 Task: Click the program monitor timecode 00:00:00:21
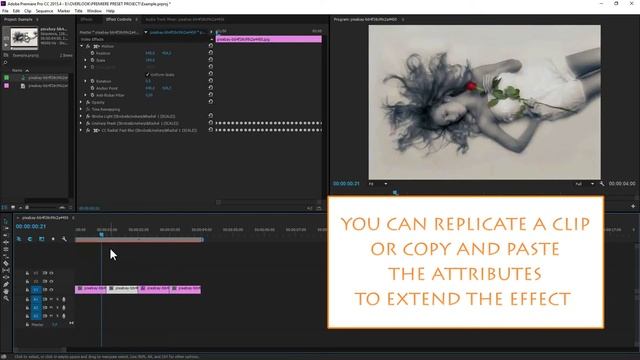pyautogui.click(x=346, y=184)
